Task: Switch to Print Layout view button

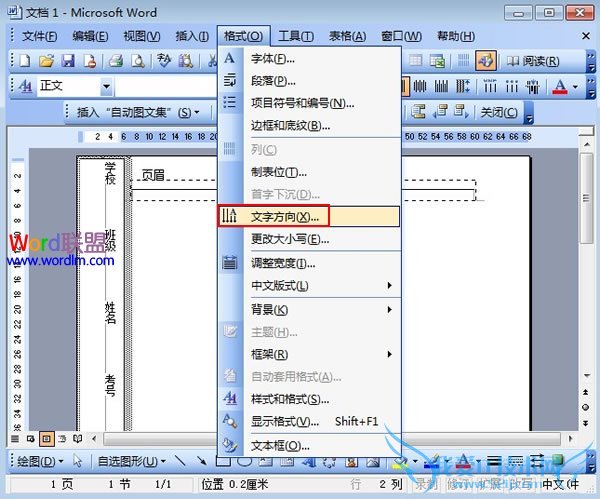Action: tap(47, 439)
